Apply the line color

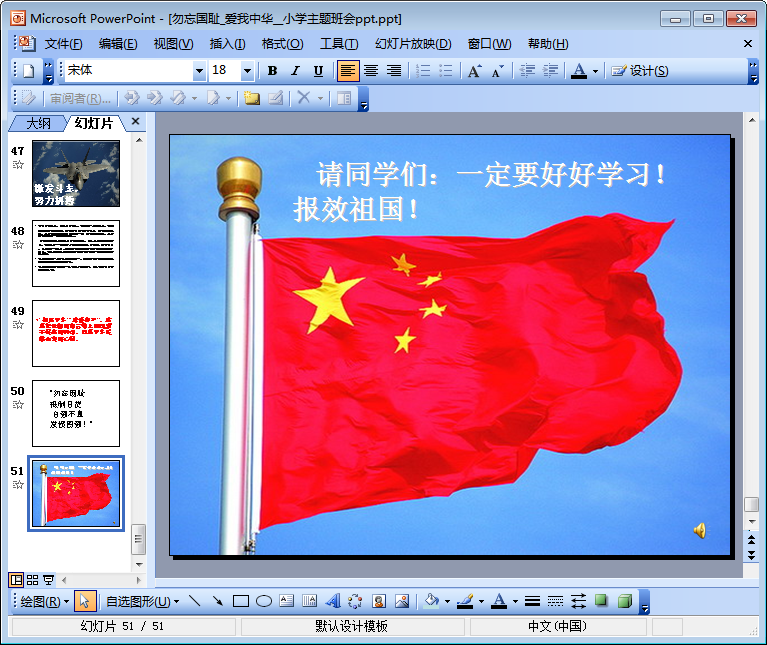coord(465,601)
